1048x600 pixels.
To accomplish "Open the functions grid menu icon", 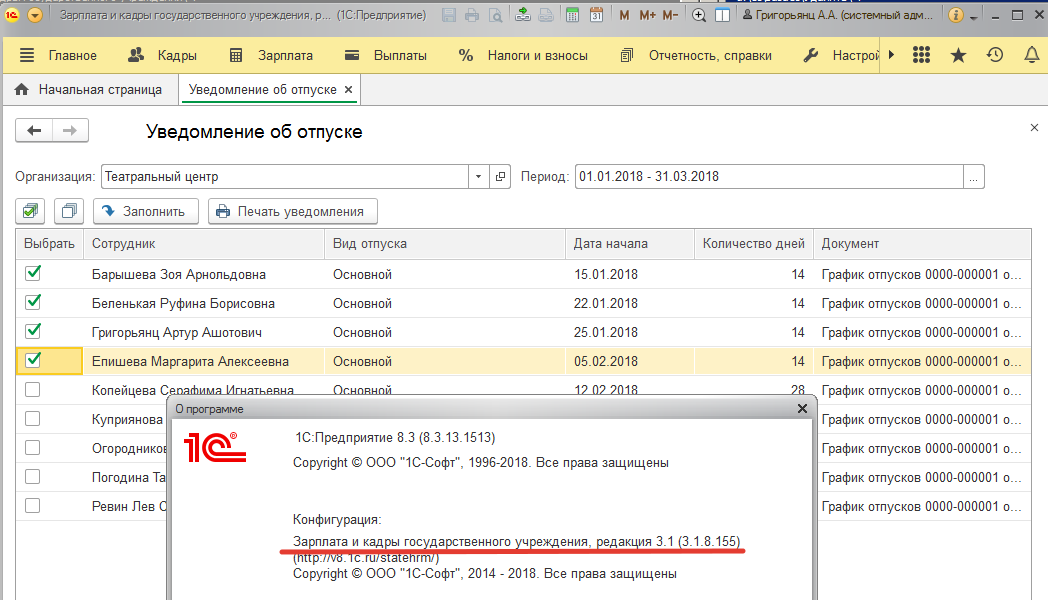I will [921, 55].
